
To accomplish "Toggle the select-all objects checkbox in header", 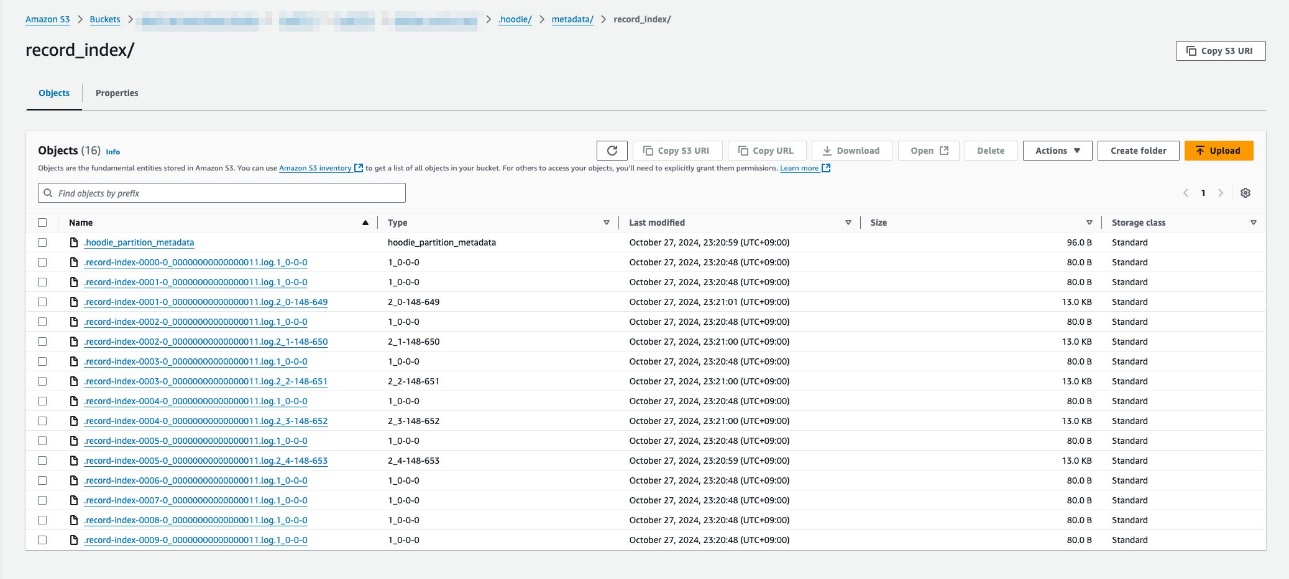I will pyautogui.click(x=42, y=223).
